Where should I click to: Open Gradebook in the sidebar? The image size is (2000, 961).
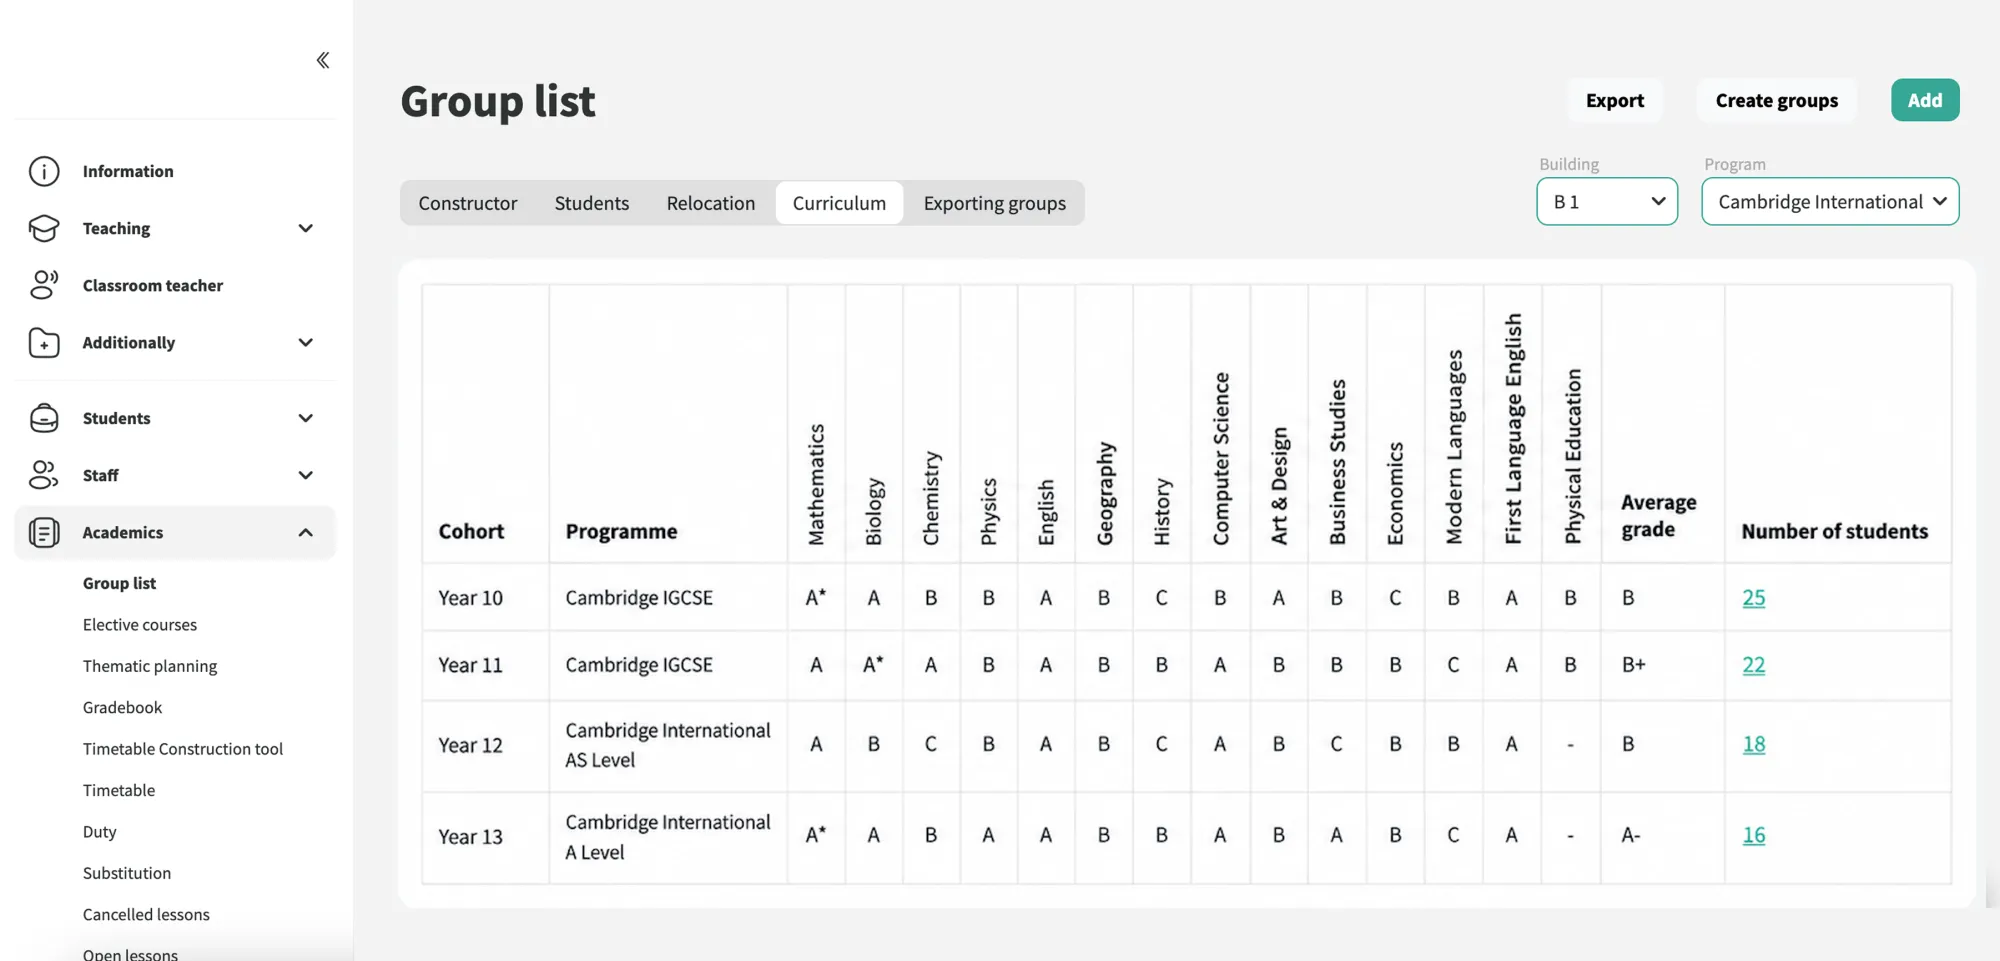click(122, 708)
